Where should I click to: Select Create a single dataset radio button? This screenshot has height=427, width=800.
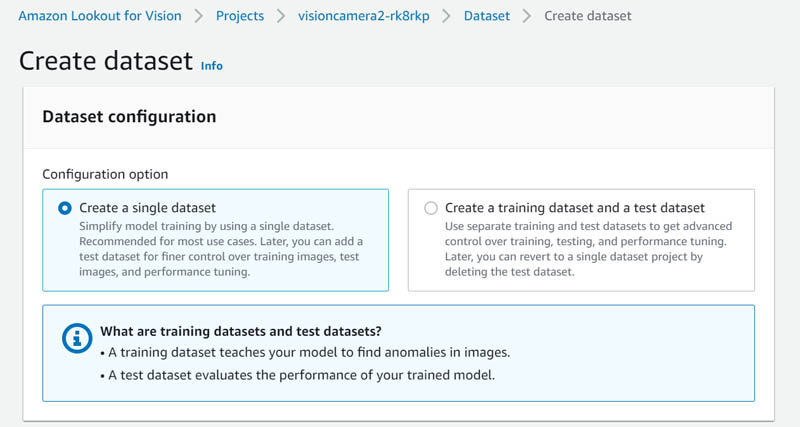click(65, 208)
